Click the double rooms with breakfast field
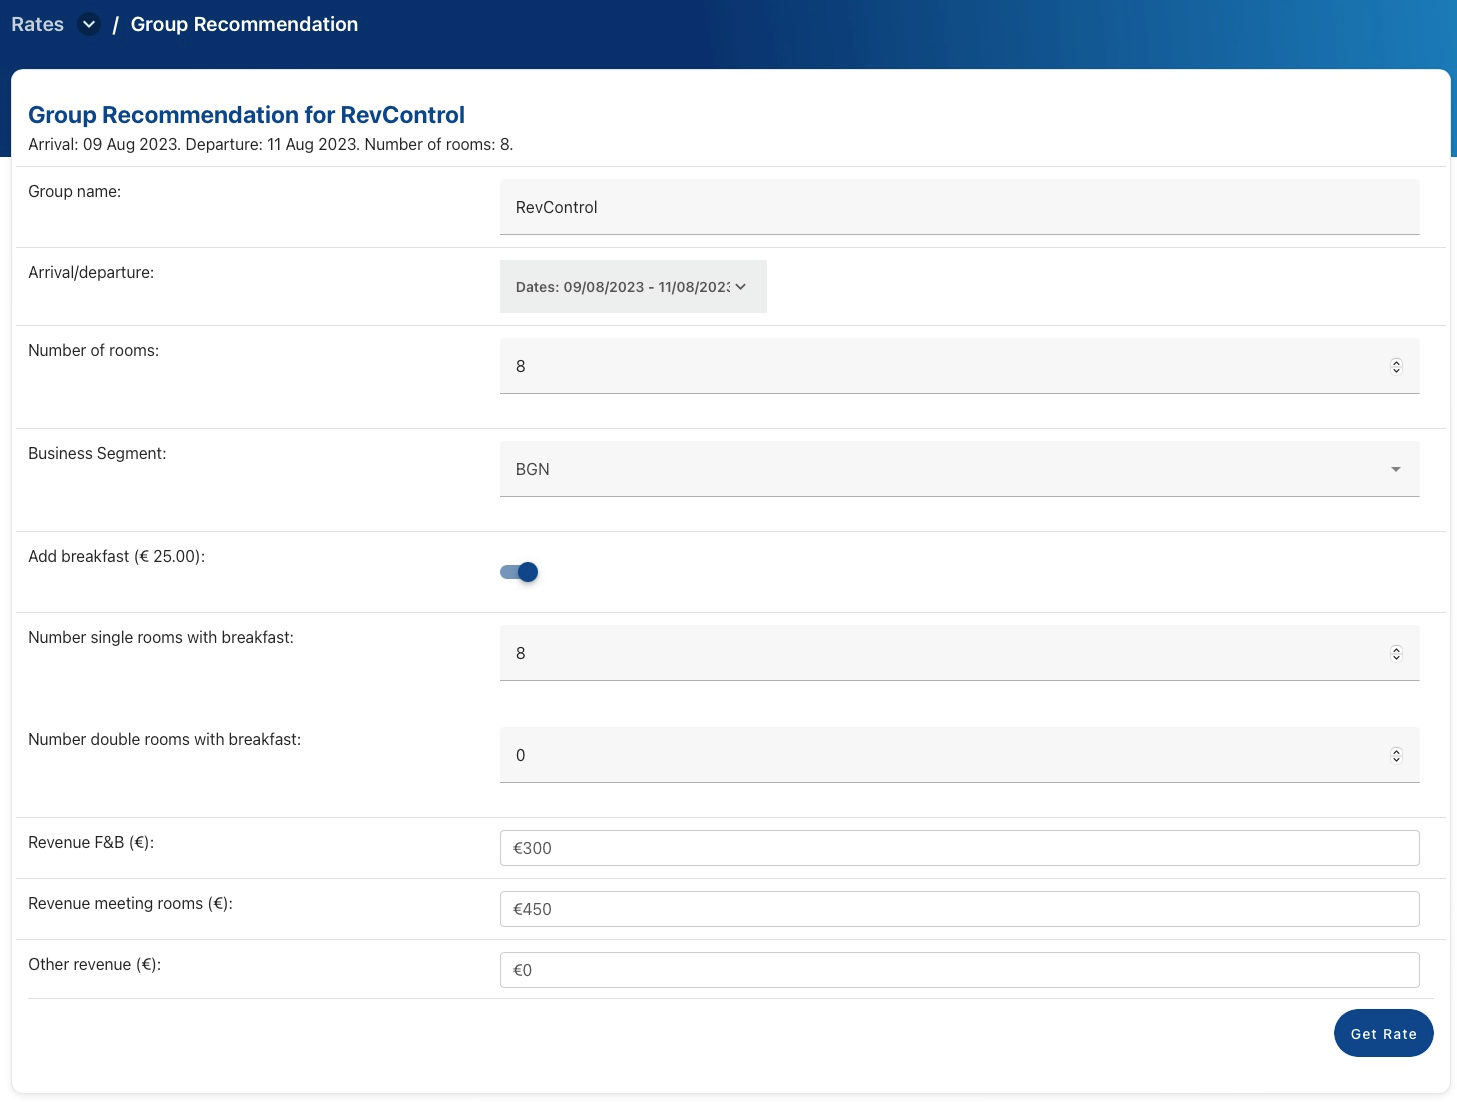The image size is (1457, 1102). (x=940, y=755)
